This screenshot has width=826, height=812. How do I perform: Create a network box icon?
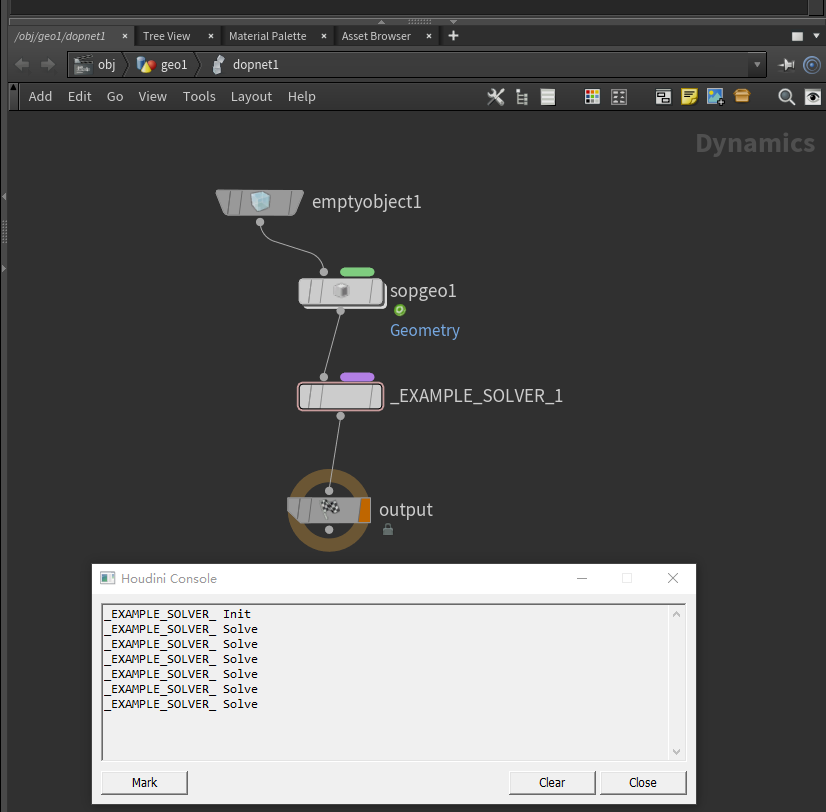663,97
